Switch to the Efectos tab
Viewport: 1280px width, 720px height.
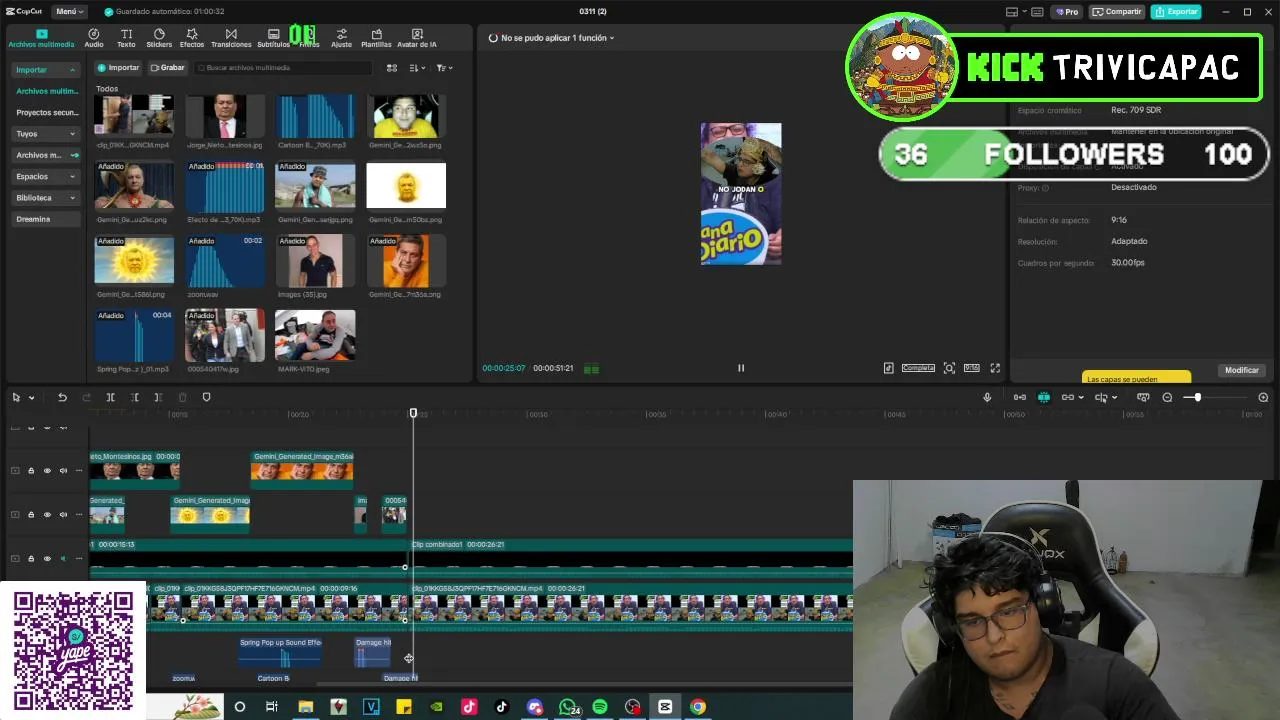pos(192,38)
